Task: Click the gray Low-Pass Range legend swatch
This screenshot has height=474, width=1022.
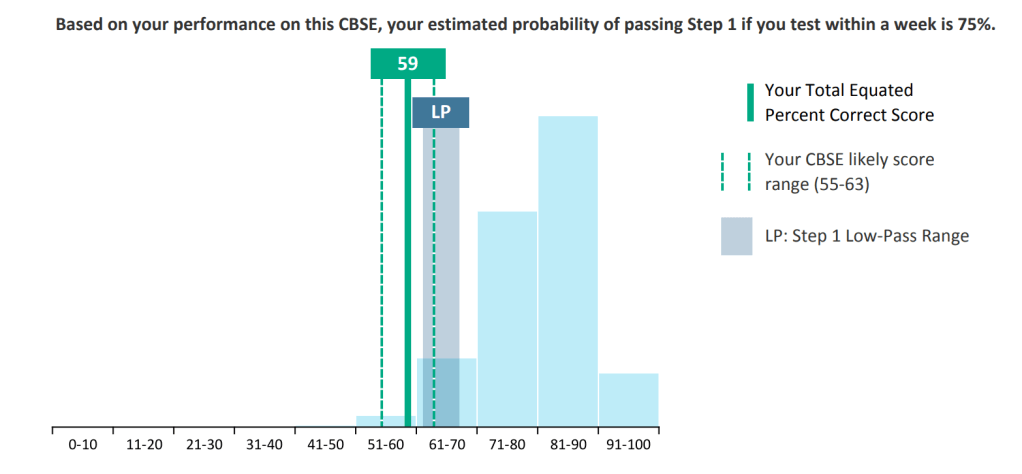Action: pos(736,236)
